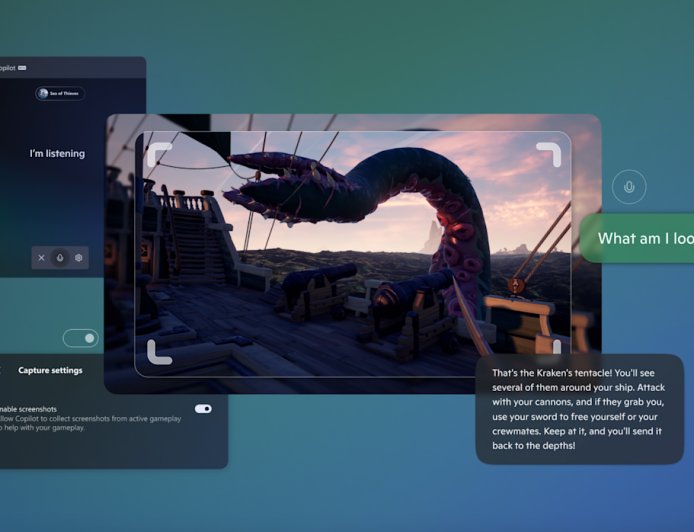Viewport: 694px width, 532px height.
Task: Tap the microphone icon in the widget bar
Action: [x=60, y=258]
